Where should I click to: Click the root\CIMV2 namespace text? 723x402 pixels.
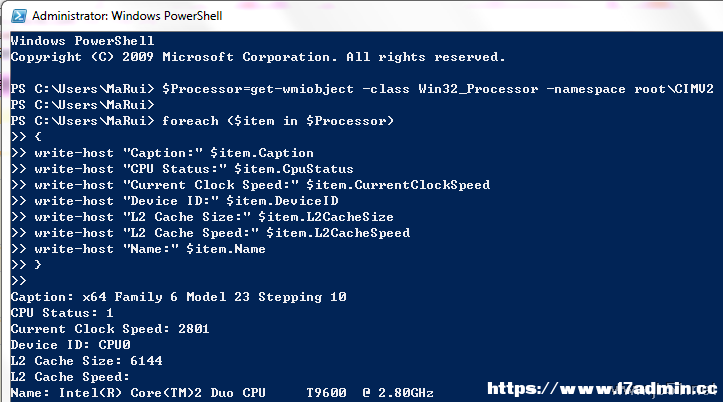pyautogui.click(x=674, y=89)
